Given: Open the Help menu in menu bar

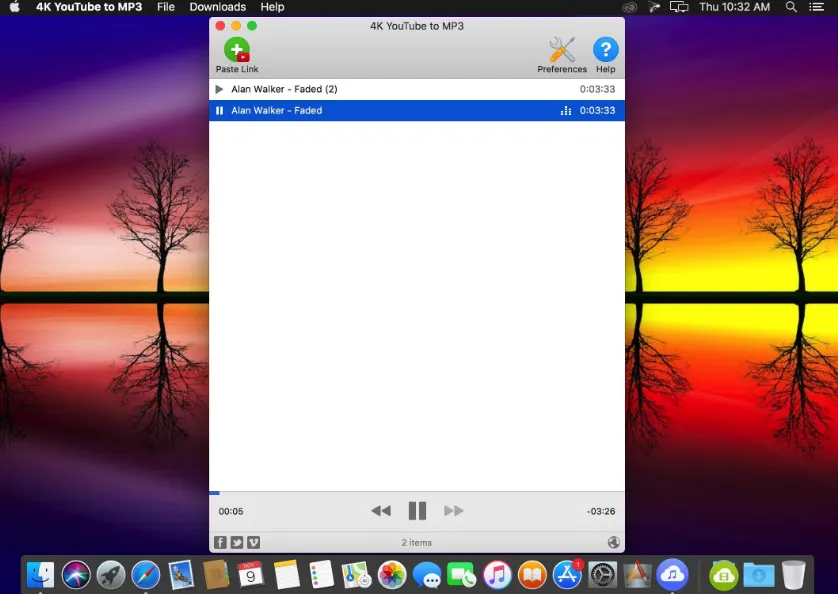Looking at the screenshot, I should [272, 7].
